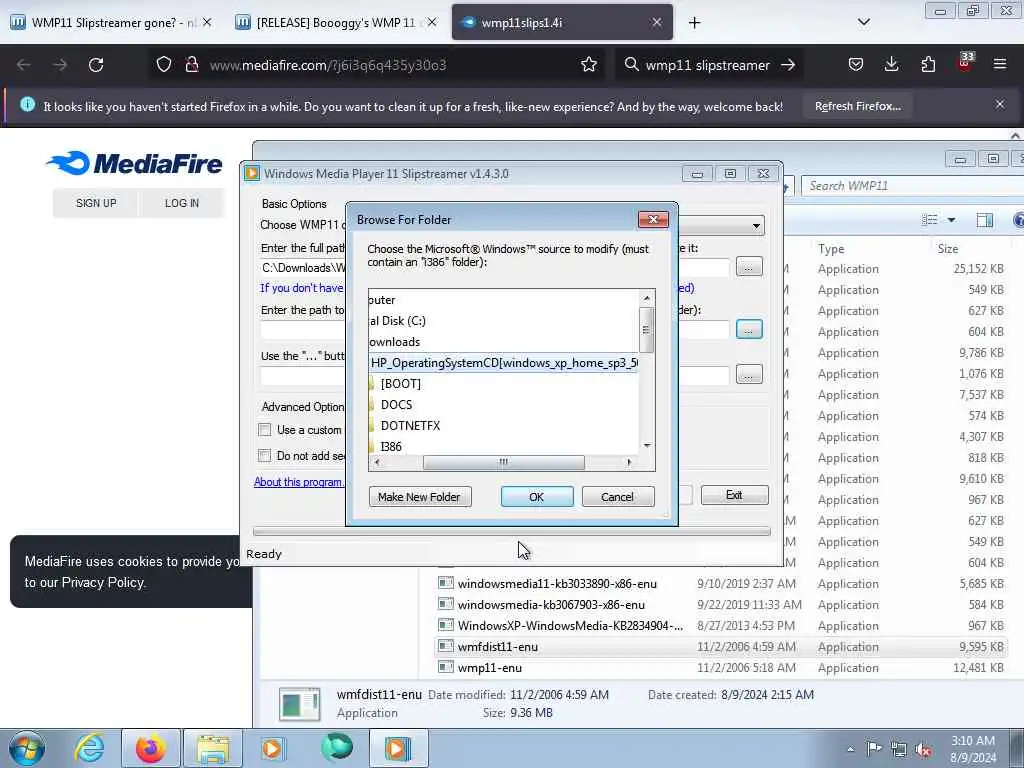Click the horizontal scroll left arrow in folder tree

(377, 462)
